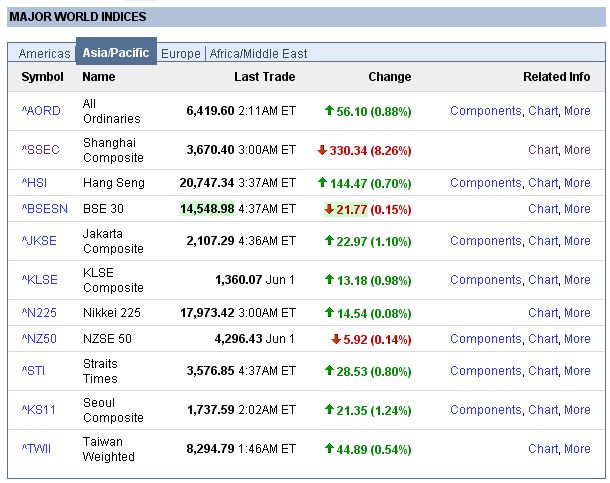Image resolution: width=610 pixels, height=483 pixels.
Task: Open the ^KLSE symbol link
Action: pyautogui.click(x=39, y=280)
